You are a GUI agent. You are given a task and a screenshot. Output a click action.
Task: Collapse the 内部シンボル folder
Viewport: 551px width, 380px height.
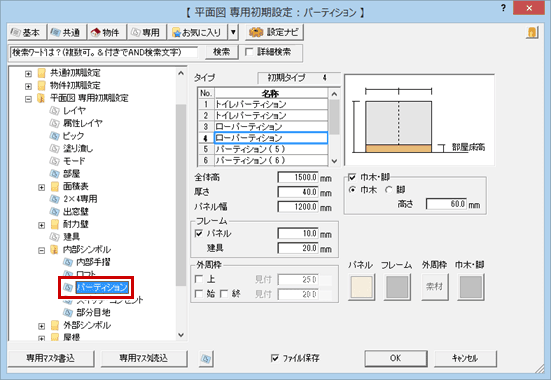(41, 250)
